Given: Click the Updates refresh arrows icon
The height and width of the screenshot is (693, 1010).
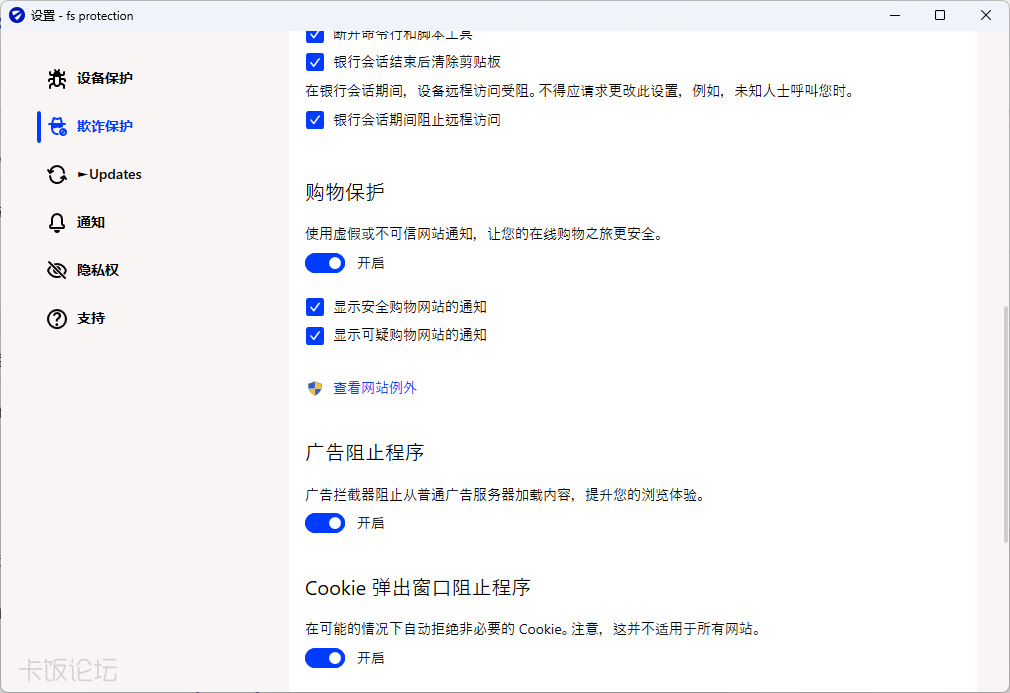Looking at the screenshot, I should tap(57, 175).
